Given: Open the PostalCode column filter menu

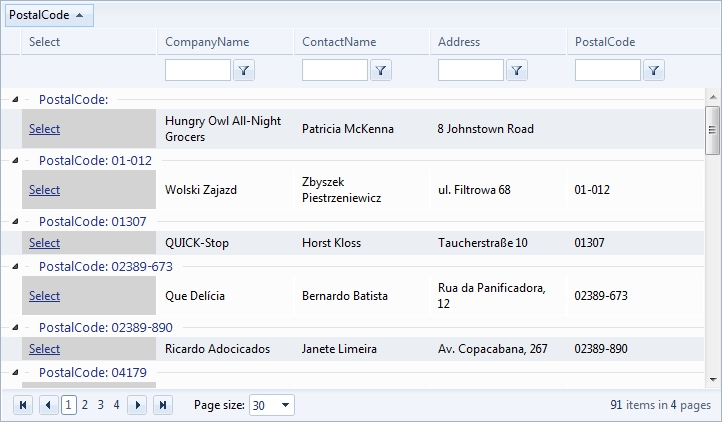Looking at the screenshot, I should click(x=653, y=70).
